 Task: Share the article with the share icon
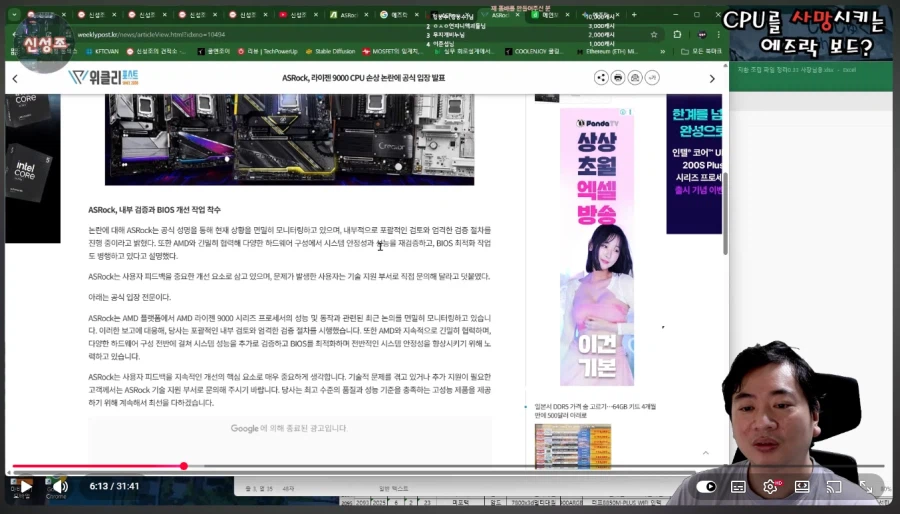click(x=601, y=77)
